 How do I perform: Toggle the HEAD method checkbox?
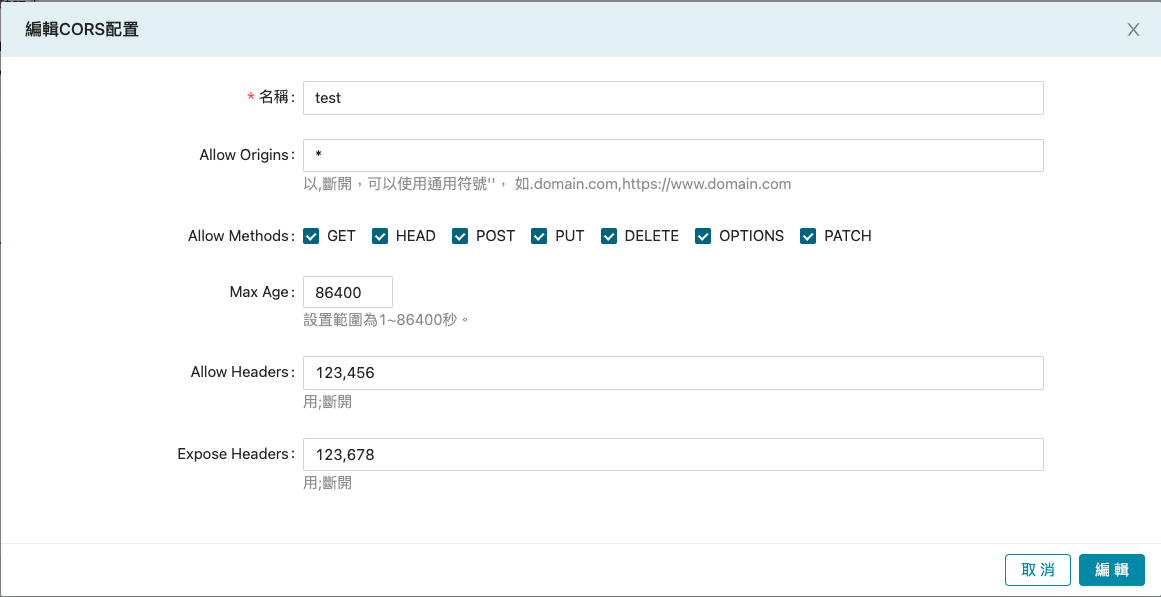tap(380, 236)
